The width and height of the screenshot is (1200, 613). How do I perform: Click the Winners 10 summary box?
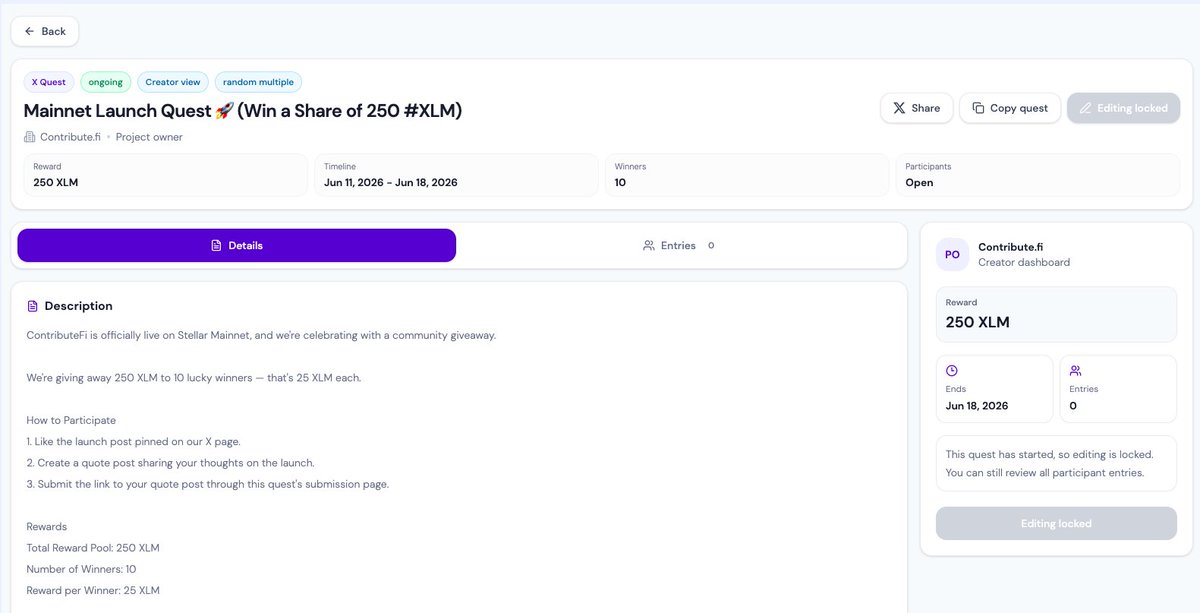(747, 175)
